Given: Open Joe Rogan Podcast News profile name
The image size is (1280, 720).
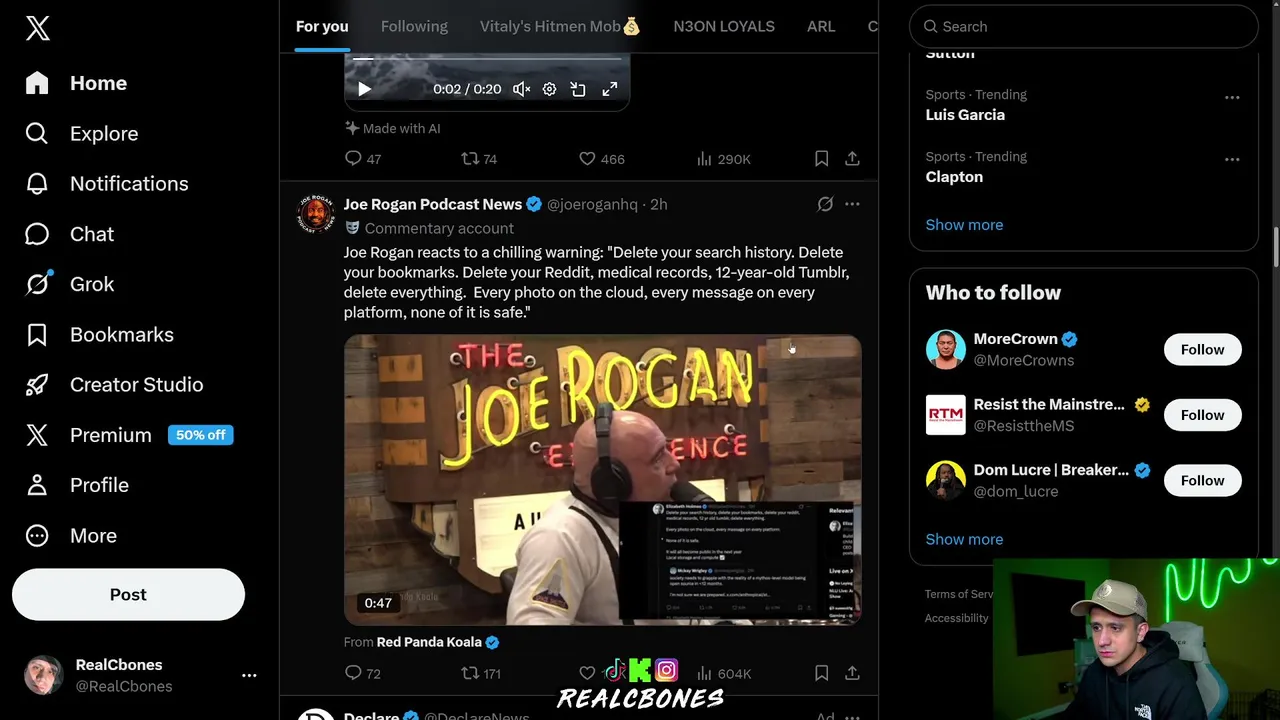Looking at the screenshot, I should click(433, 204).
